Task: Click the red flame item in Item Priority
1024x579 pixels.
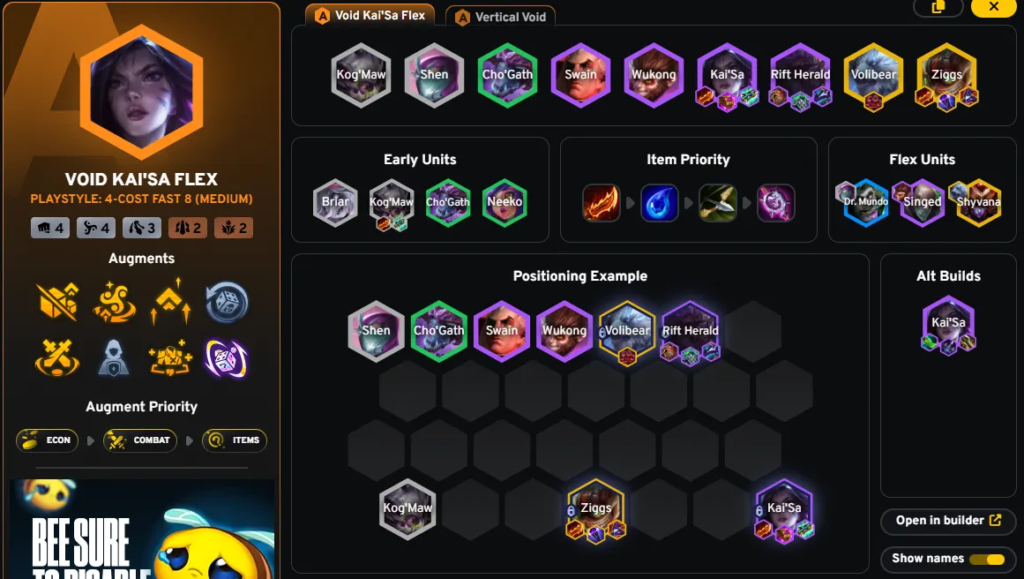Action: [601, 202]
